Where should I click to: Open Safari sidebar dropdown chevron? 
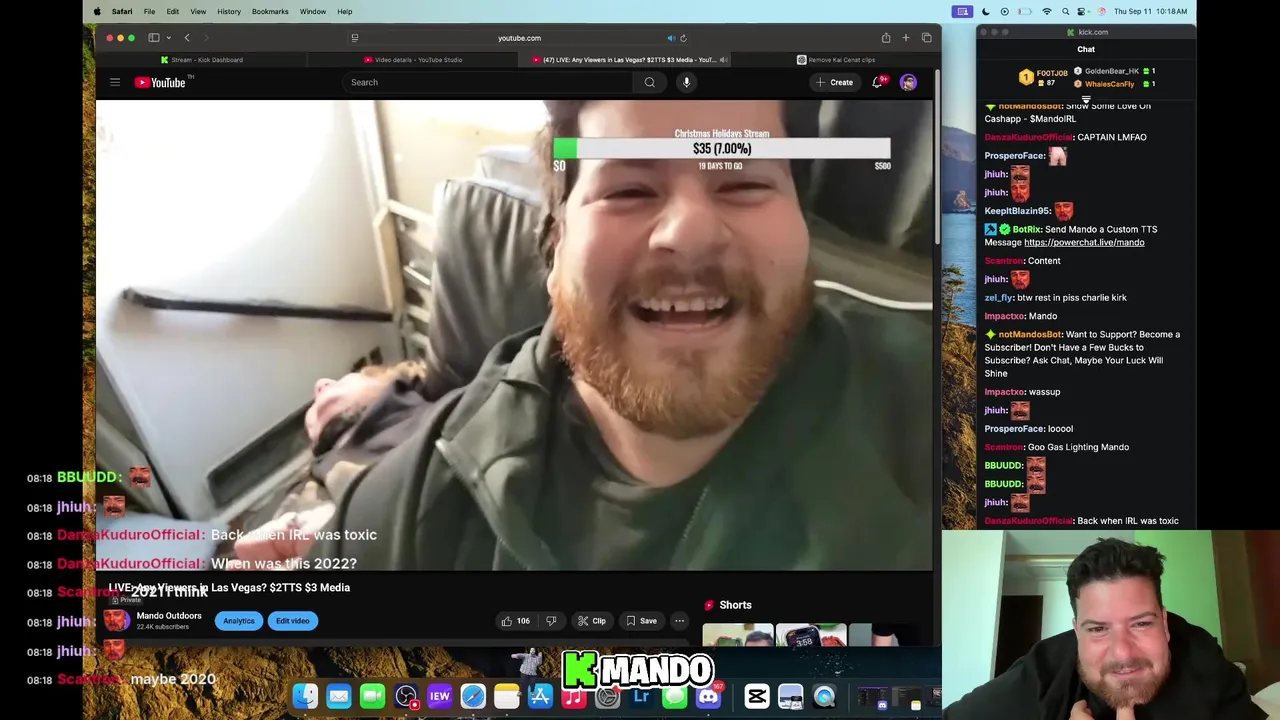point(168,38)
